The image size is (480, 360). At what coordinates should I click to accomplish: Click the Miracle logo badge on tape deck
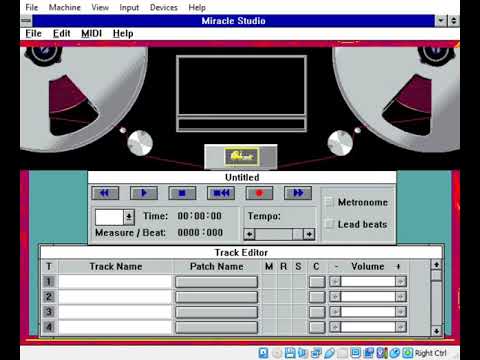(241, 157)
